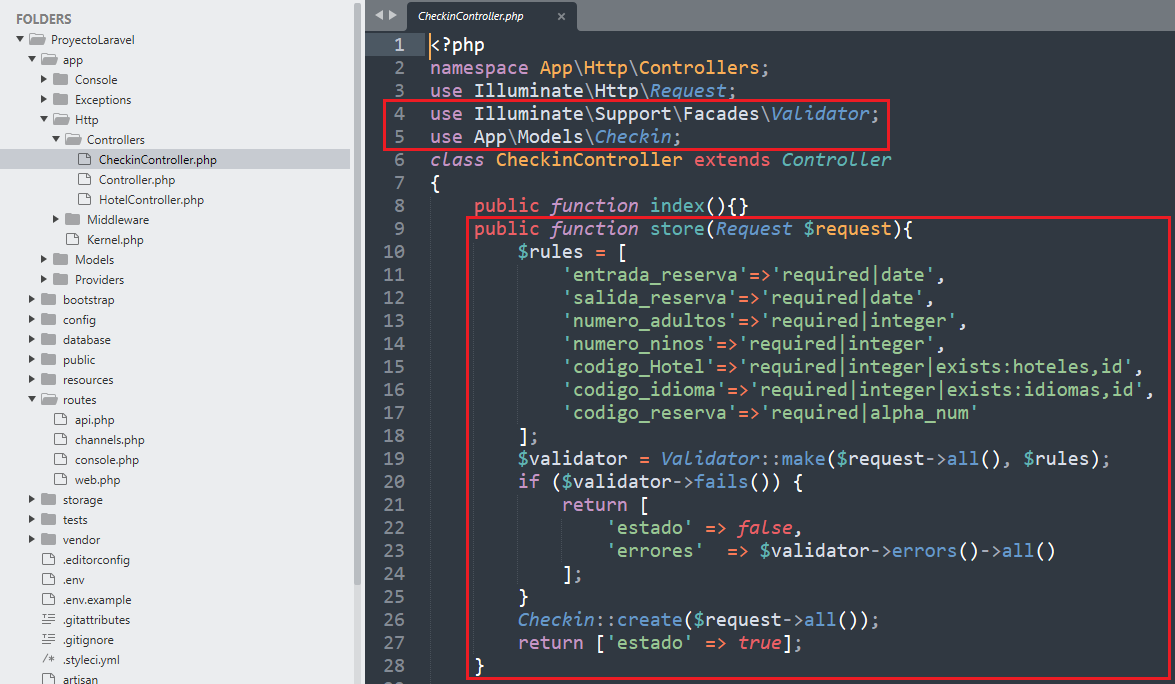This screenshot has width=1175, height=684.
Task: Collapse the app folder
Action: tap(32, 60)
